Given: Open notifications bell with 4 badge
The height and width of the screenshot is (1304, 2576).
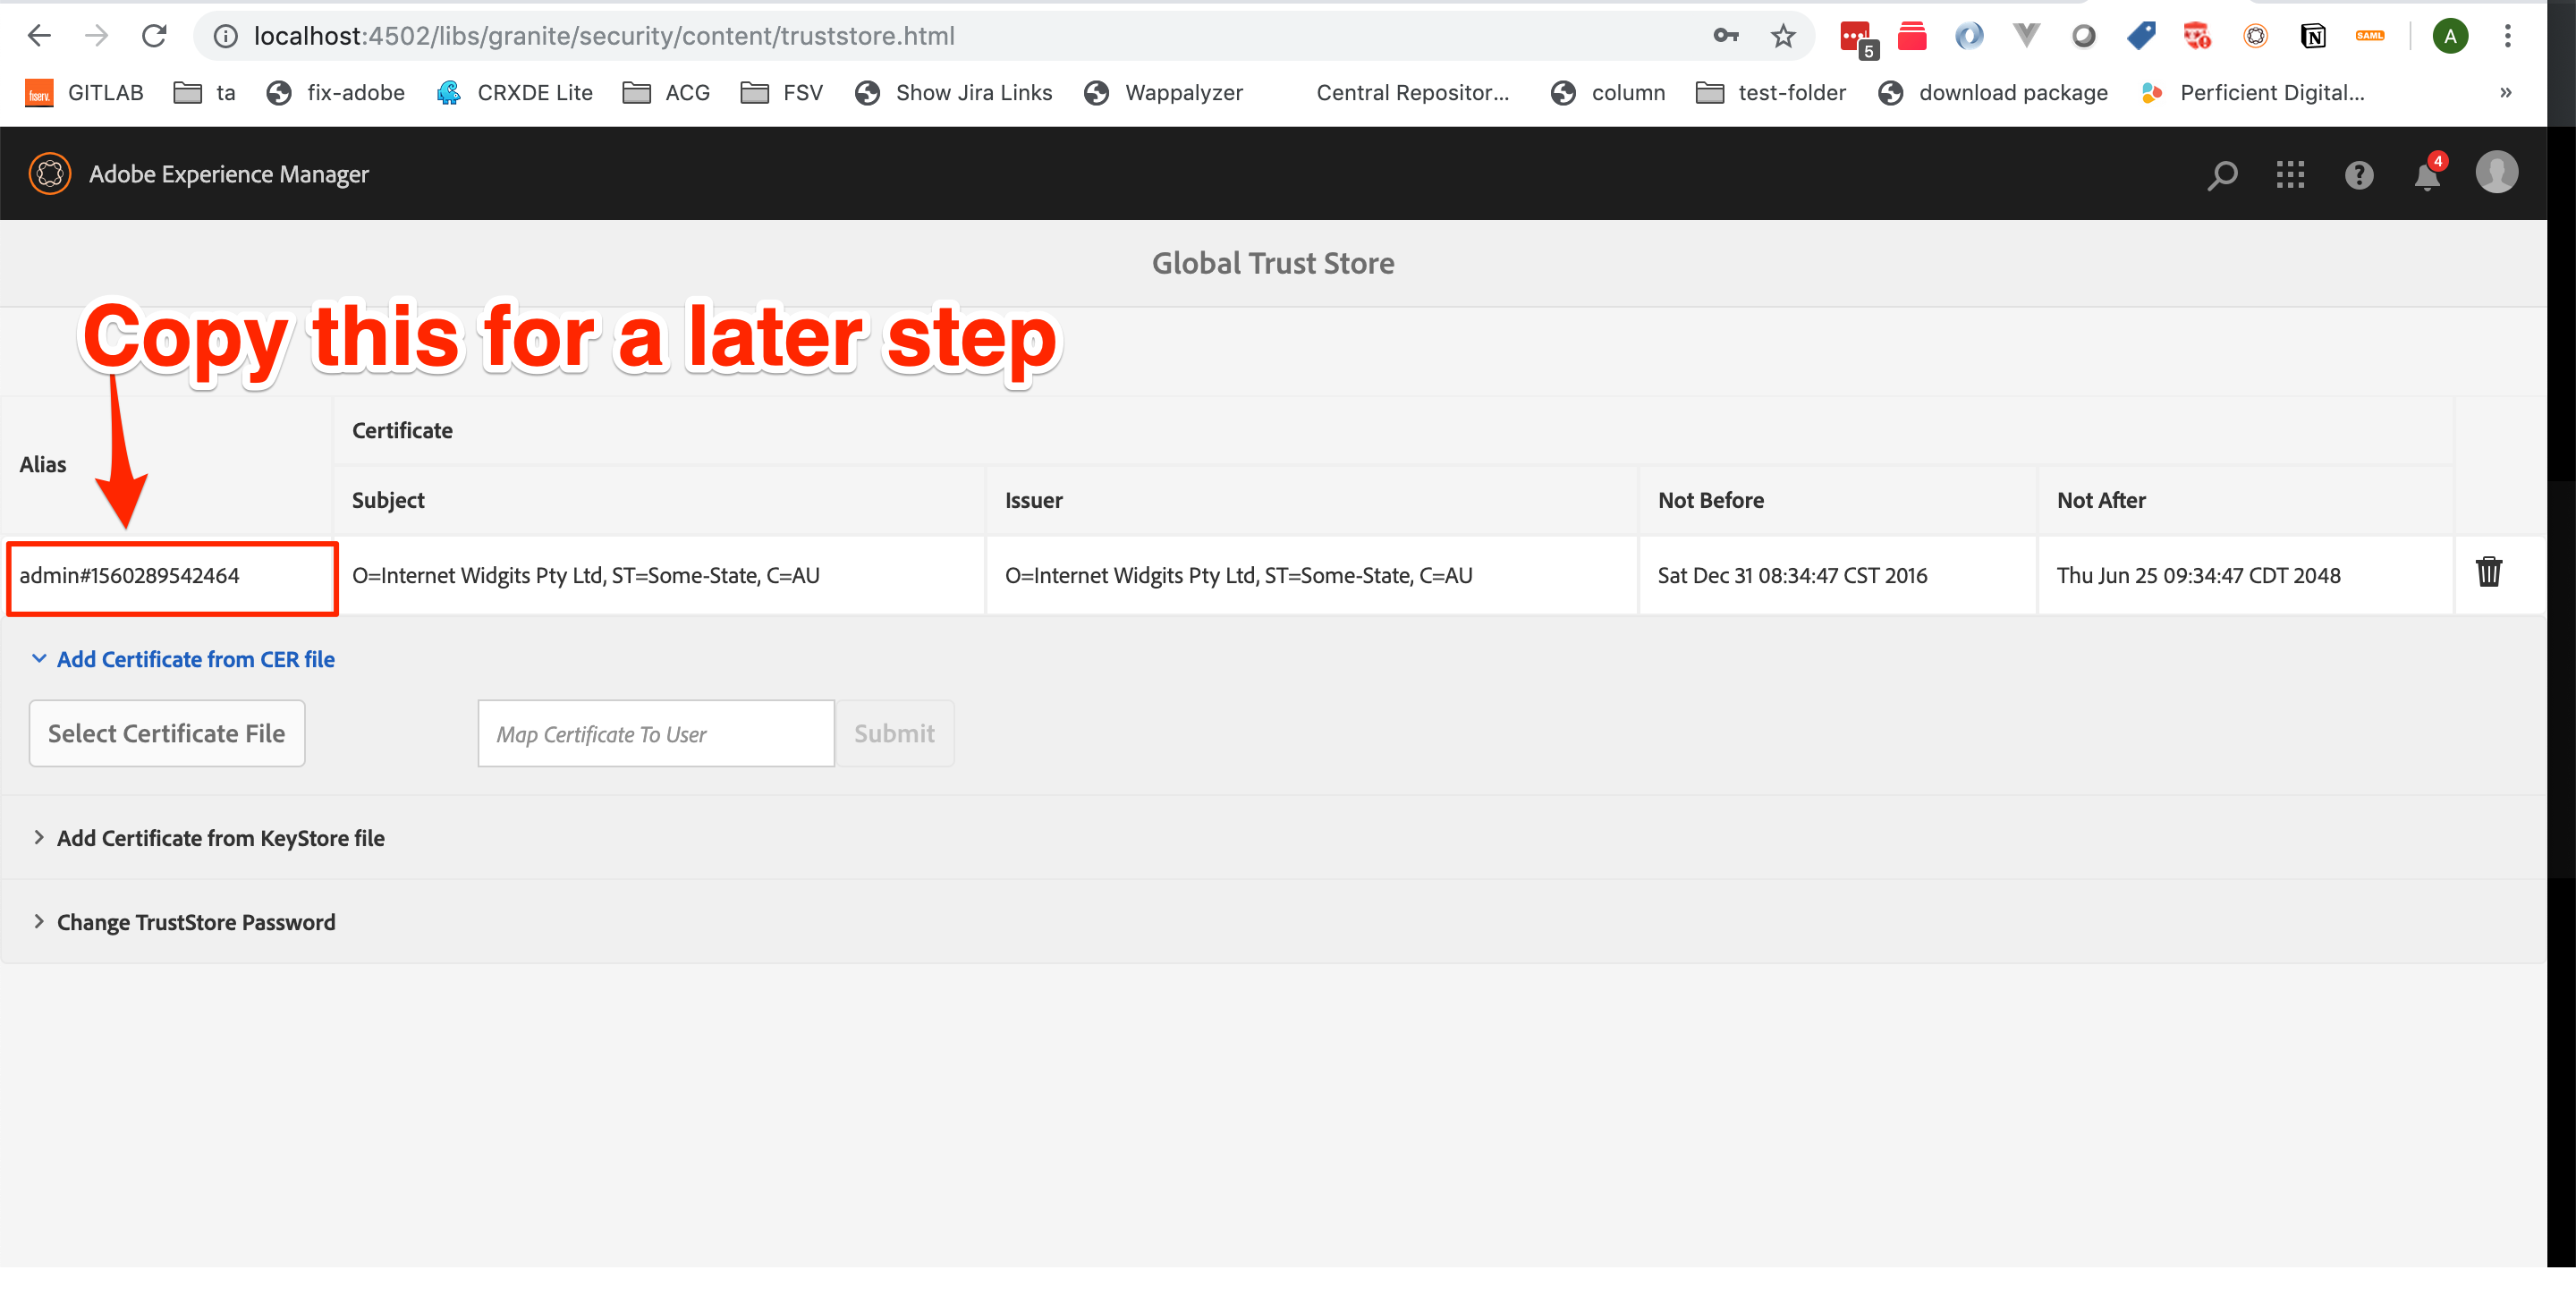Looking at the screenshot, I should coord(2427,176).
